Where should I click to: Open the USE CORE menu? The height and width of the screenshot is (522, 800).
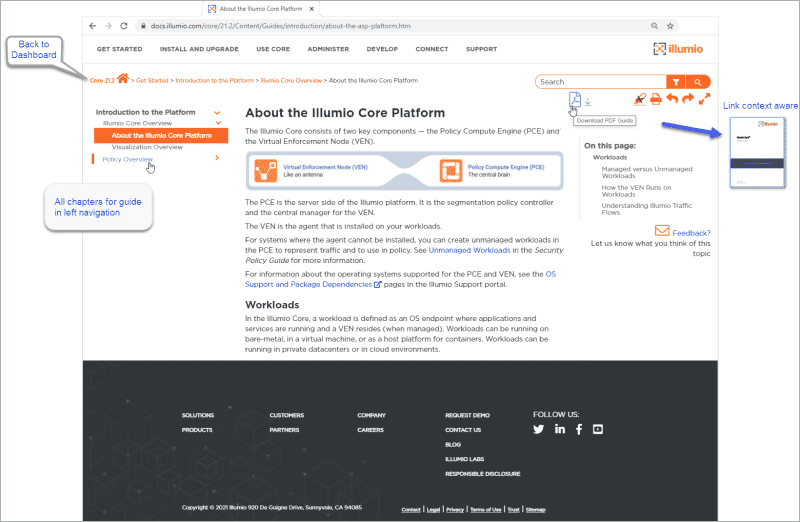(x=273, y=49)
